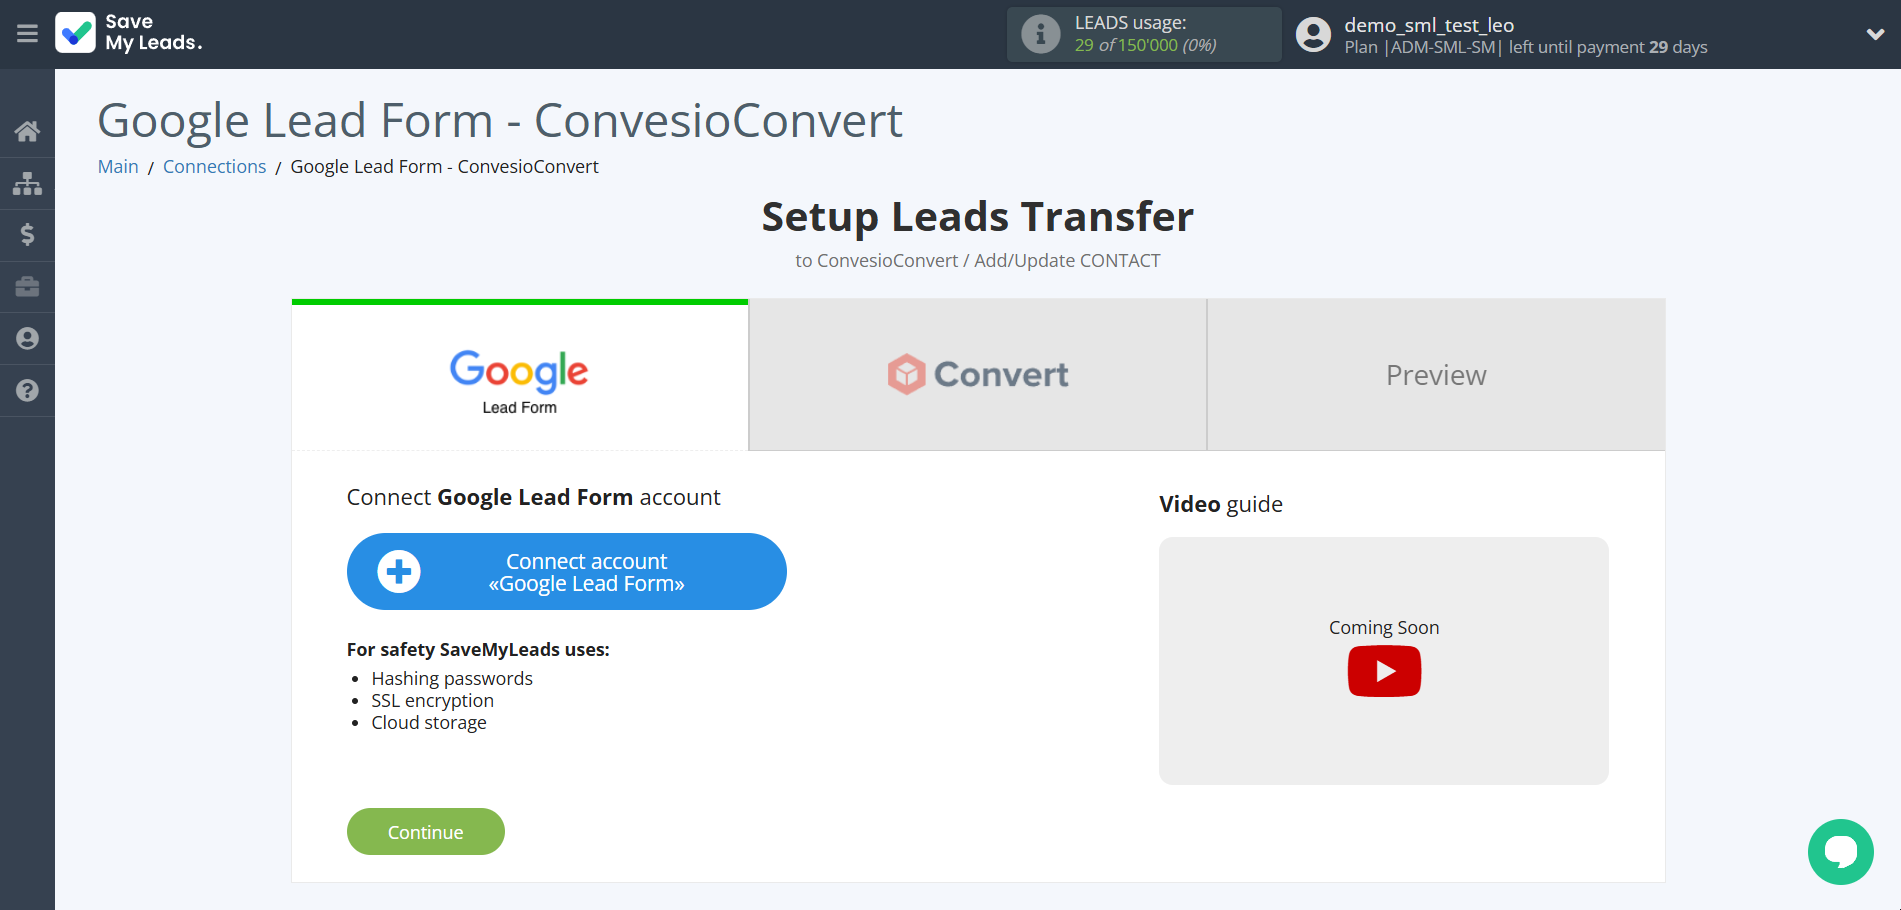Click the Coming Soon video thumbnail

click(1384, 661)
